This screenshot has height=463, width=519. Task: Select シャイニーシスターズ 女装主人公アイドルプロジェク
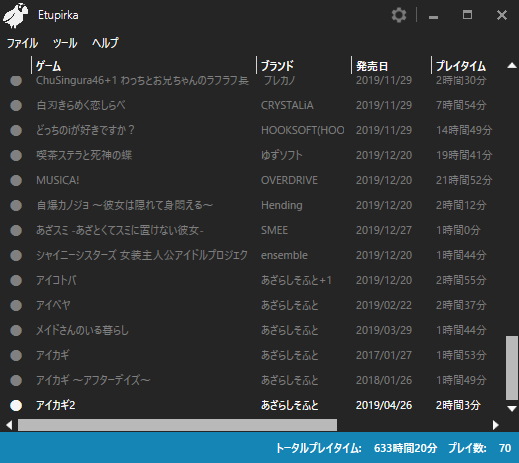point(142,255)
